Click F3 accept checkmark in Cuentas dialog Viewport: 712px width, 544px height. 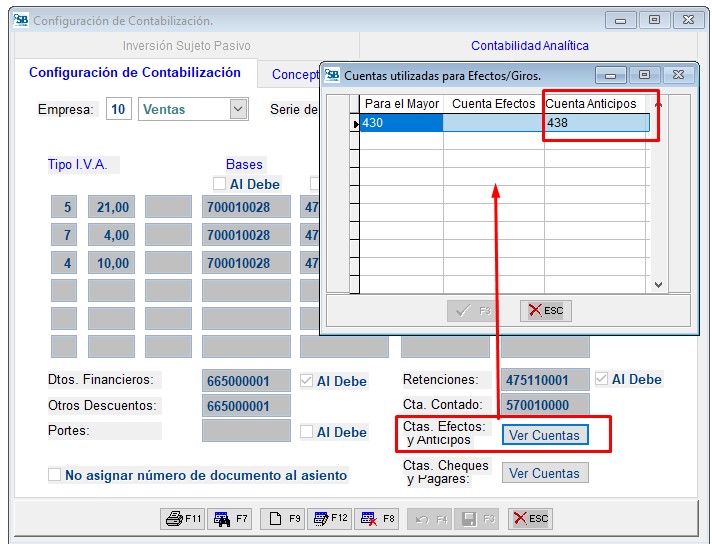[x=473, y=311]
